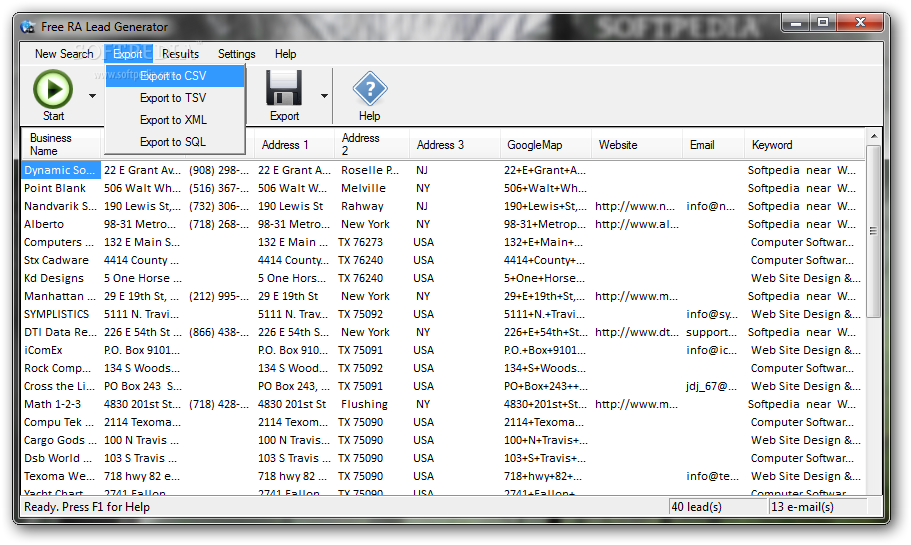Click Computers ... business name cell

[59, 242]
